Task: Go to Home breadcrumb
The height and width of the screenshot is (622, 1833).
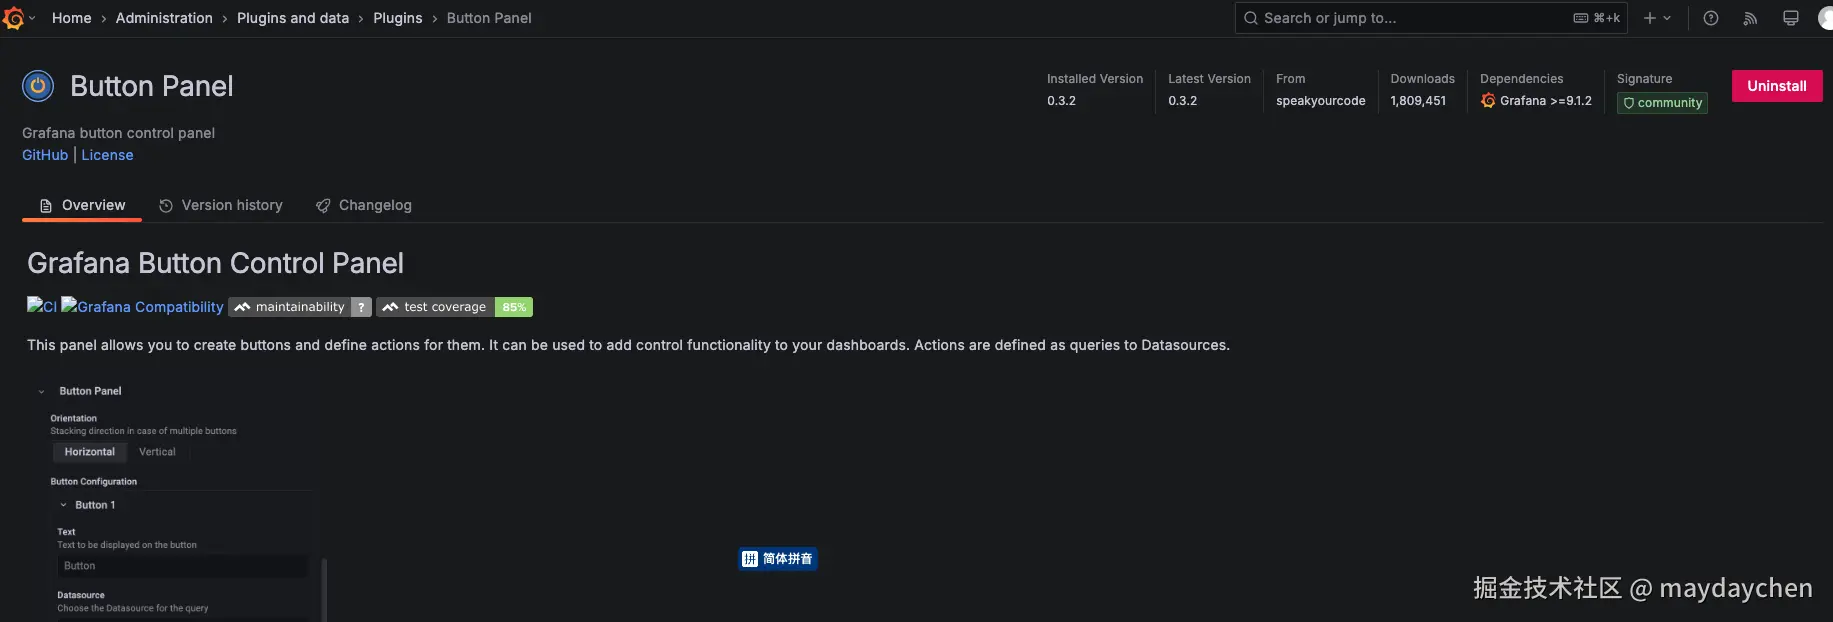Action: point(71,18)
